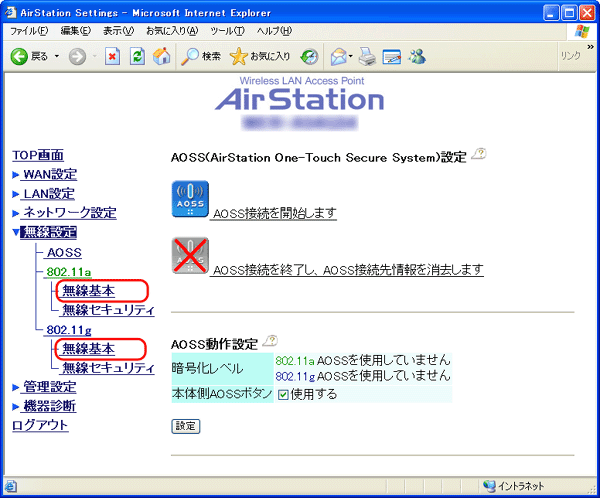Click the Refresh page icon
Screen dimensions: 600x498
point(137,57)
